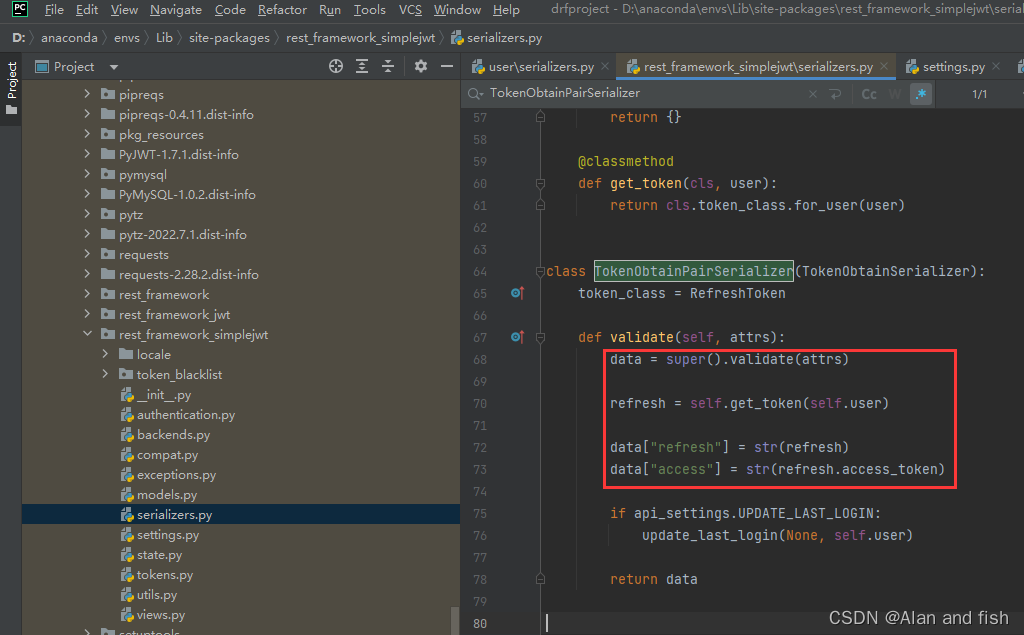Image resolution: width=1024 pixels, height=635 pixels.
Task: Click the new line icon in find bar
Action: click(835, 94)
